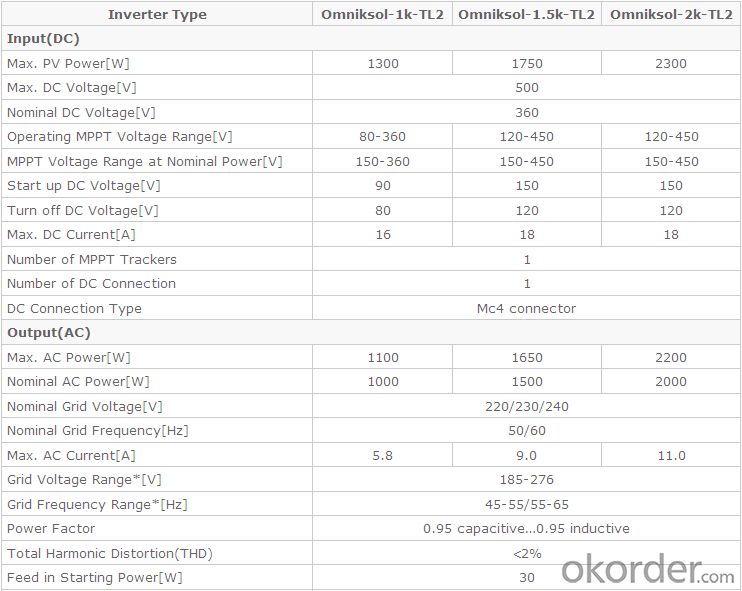Viewport: 742px width, 591px height.
Task: Click 'MPPT Voltage Range at Nominal Power[V]' label
Action: pyautogui.click(x=144, y=161)
